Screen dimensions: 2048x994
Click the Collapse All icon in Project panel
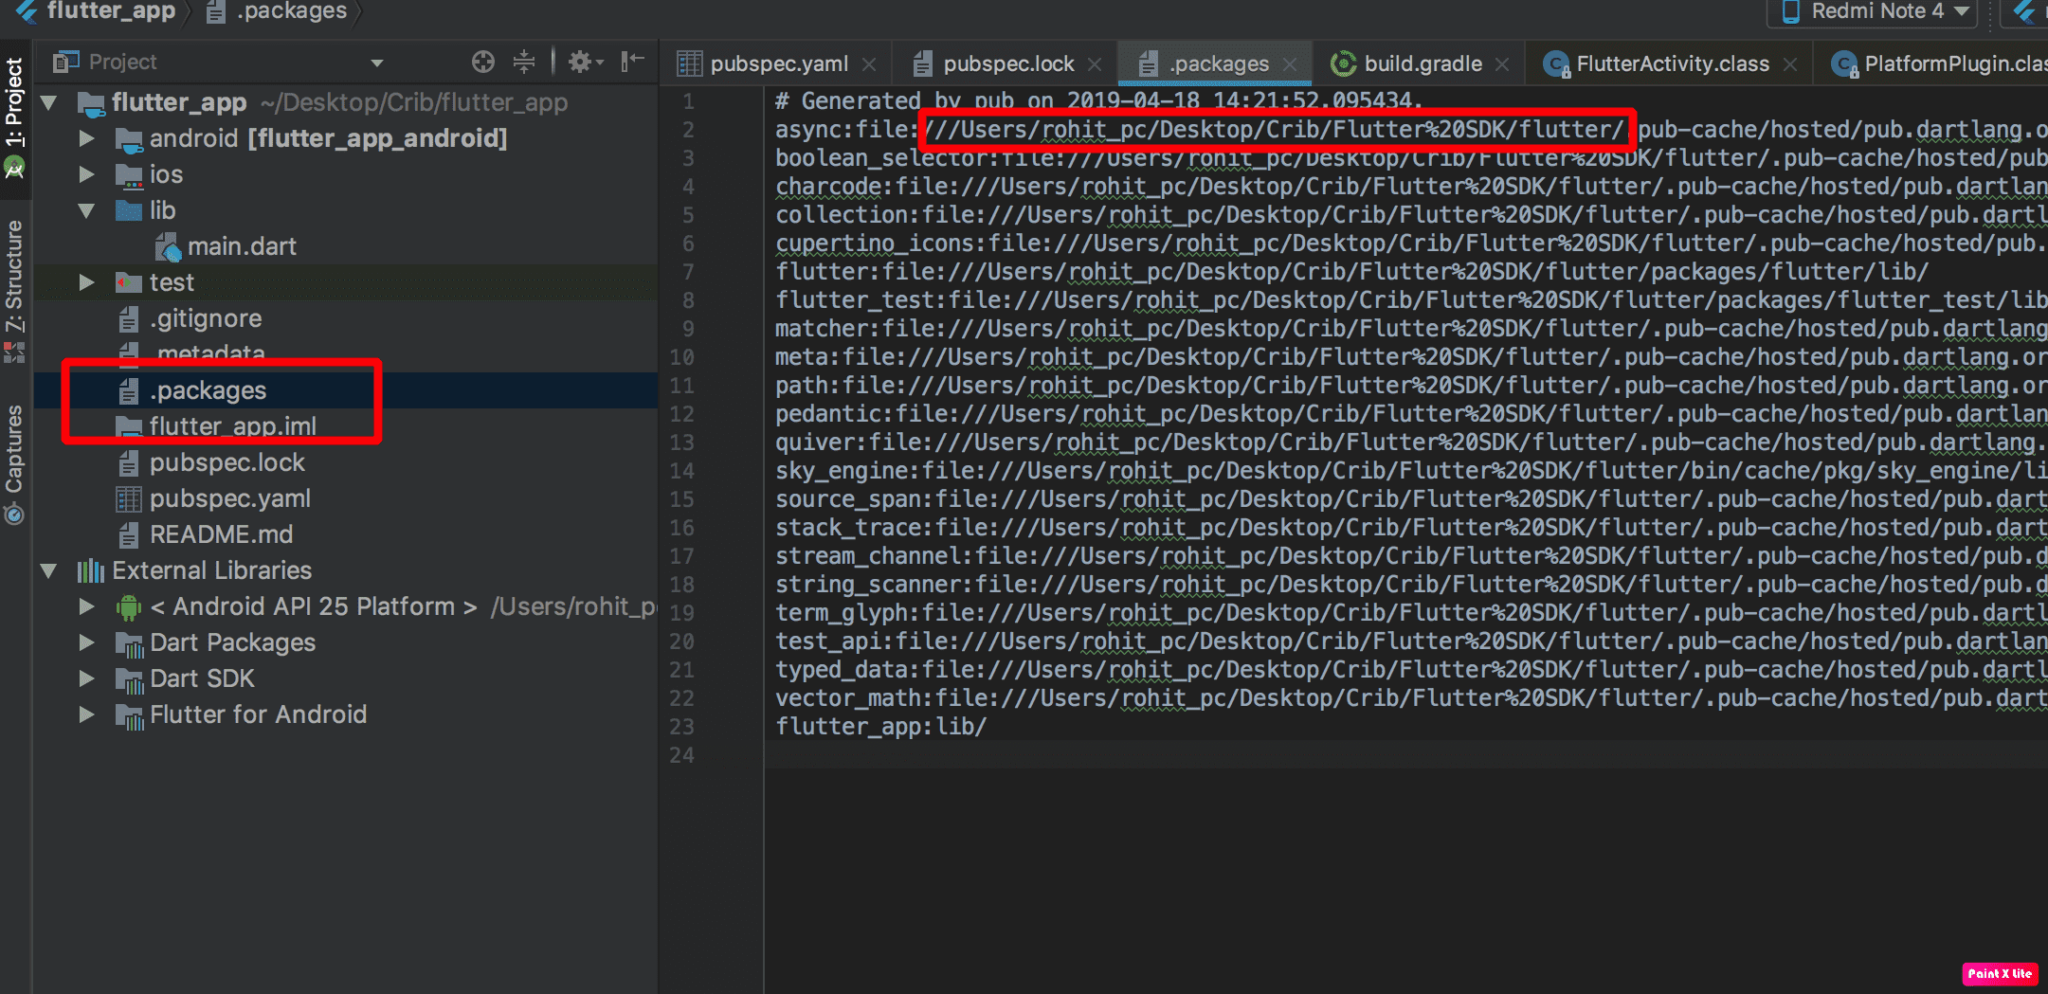[x=524, y=62]
